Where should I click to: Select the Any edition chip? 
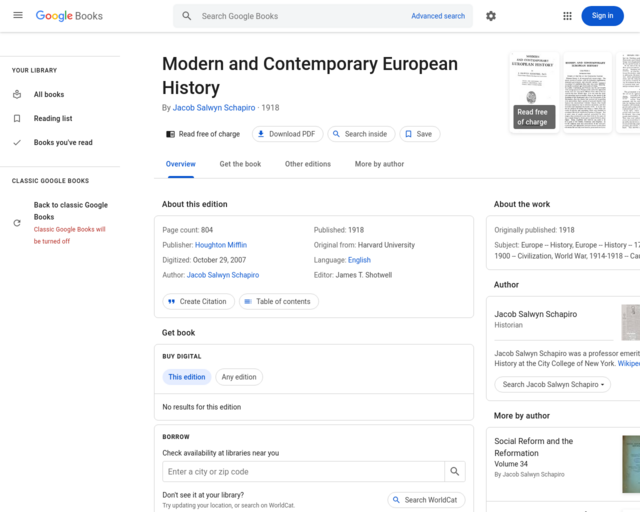pyautogui.click(x=239, y=377)
